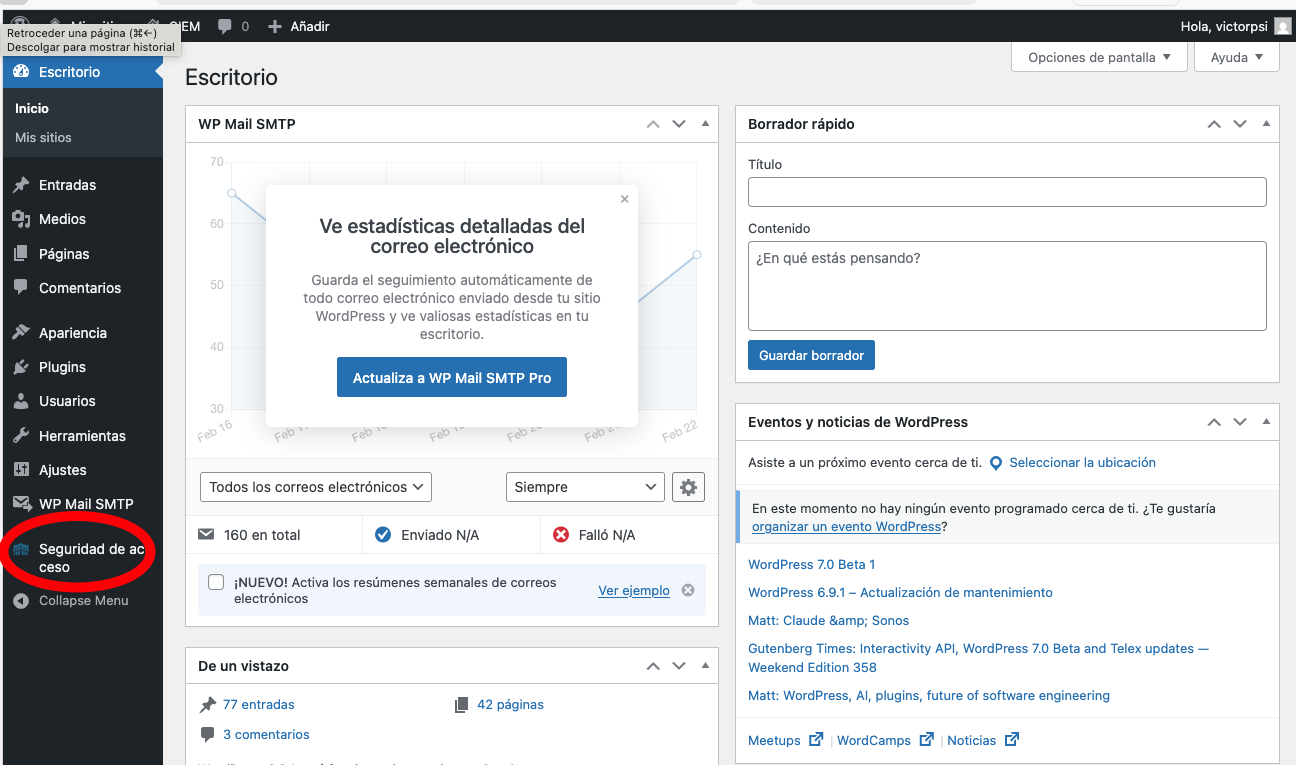Click into the Título input field

click(x=1007, y=192)
